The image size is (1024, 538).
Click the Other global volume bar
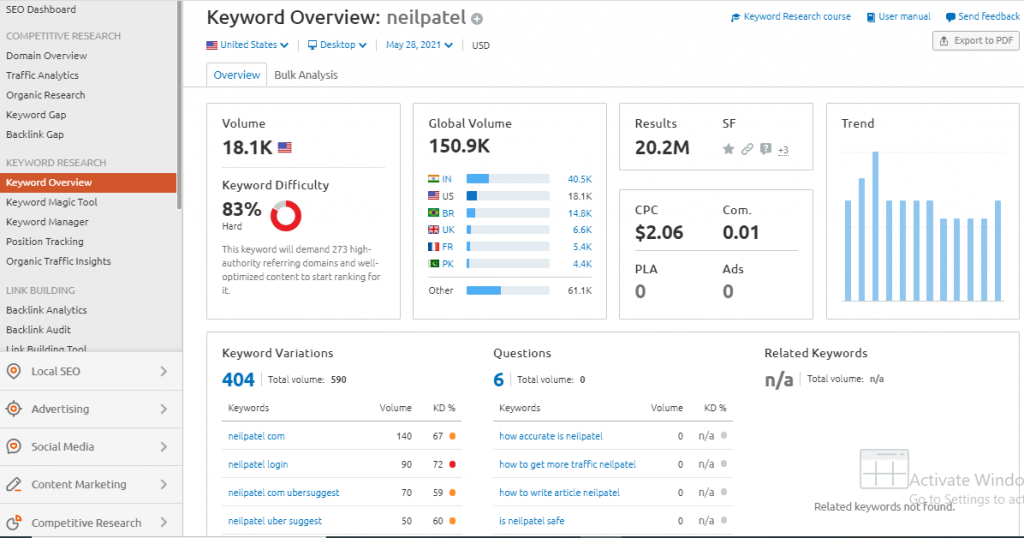click(x=507, y=291)
